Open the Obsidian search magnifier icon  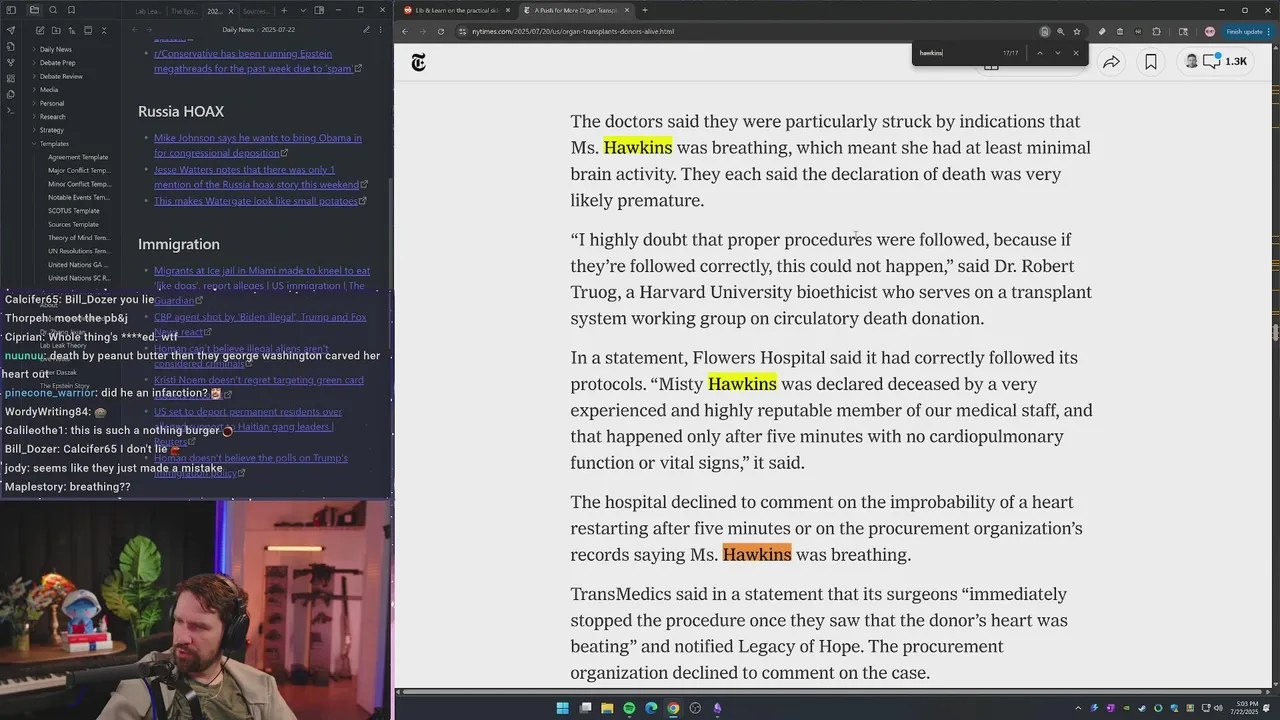coord(53,10)
